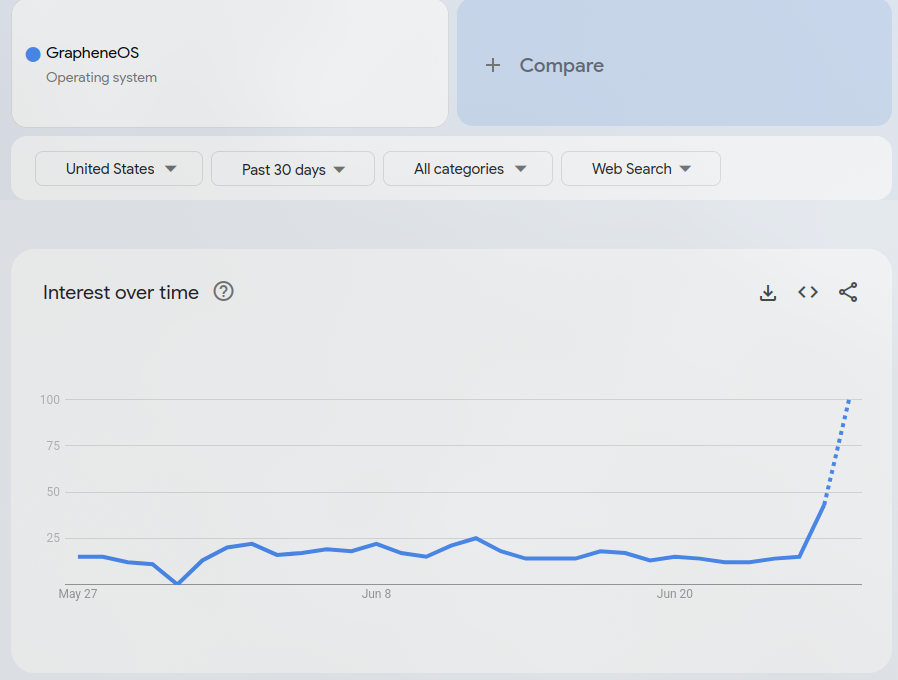898x680 pixels.
Task: Open the embed code icon
Action: pyautogui.click(x=808, y=292)
